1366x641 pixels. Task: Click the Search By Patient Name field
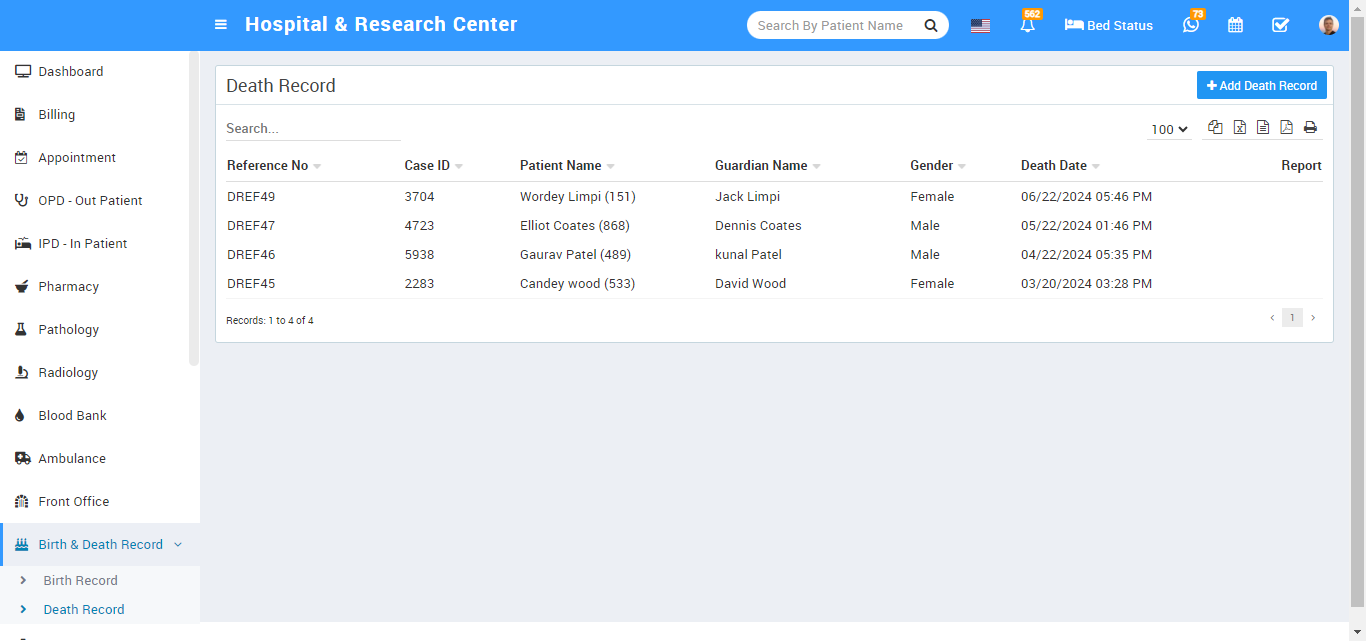coord(833,26)
